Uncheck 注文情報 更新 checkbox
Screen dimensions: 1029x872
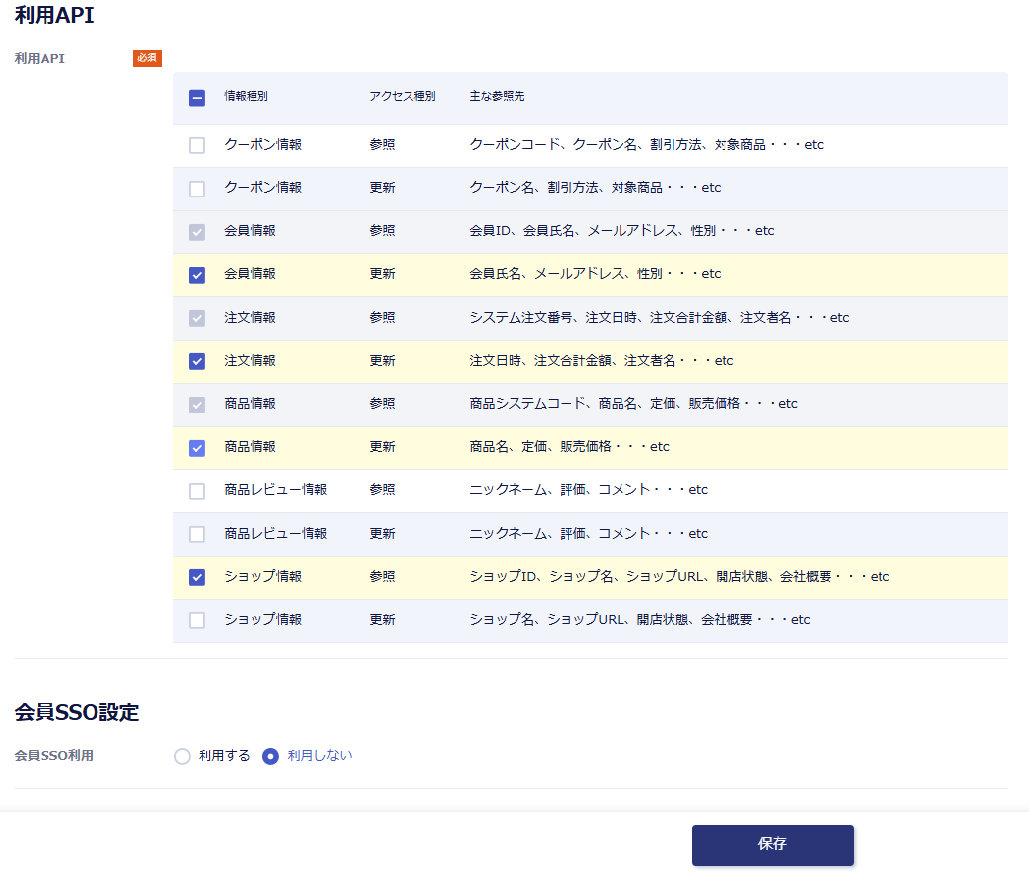point(197,362)
